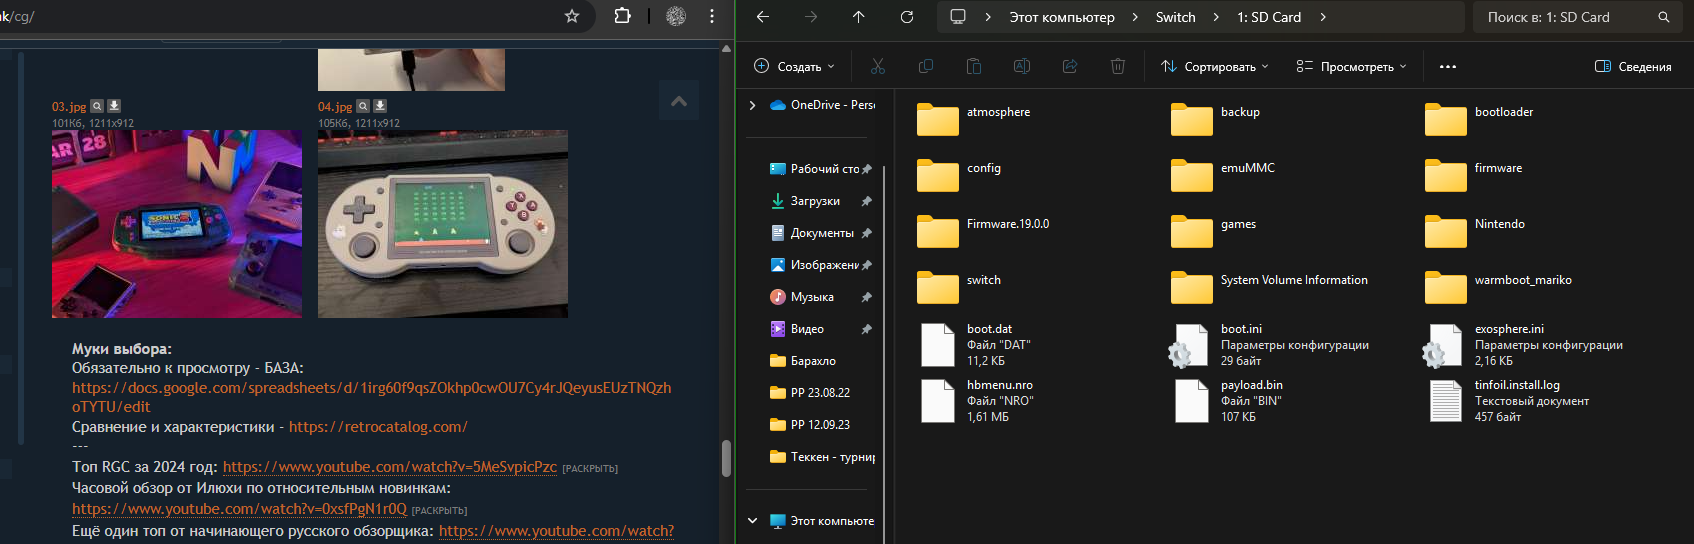Open the browser three-dot menu
Screen dimensions: 1694x544
click(712, 16)
